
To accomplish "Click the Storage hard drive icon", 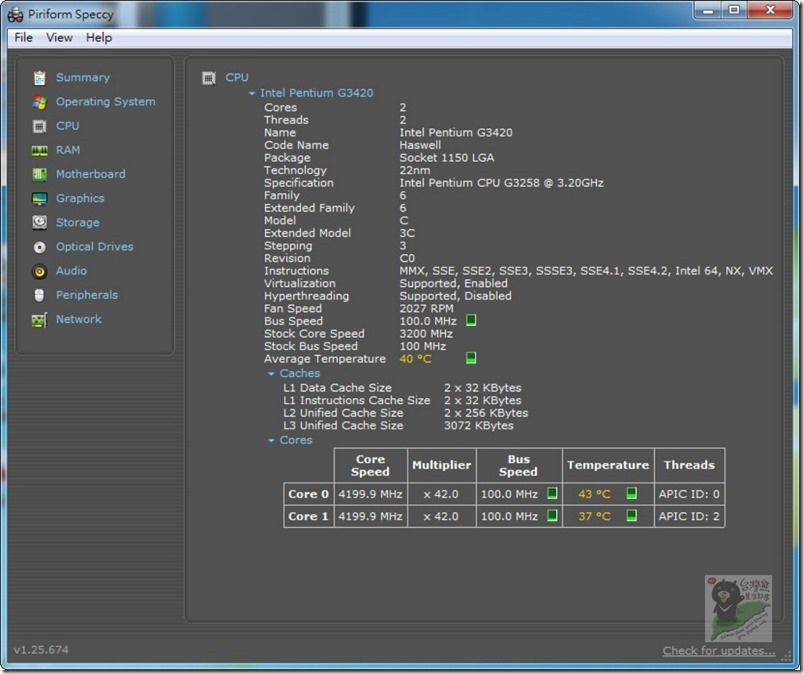I will tap(39, 222).
